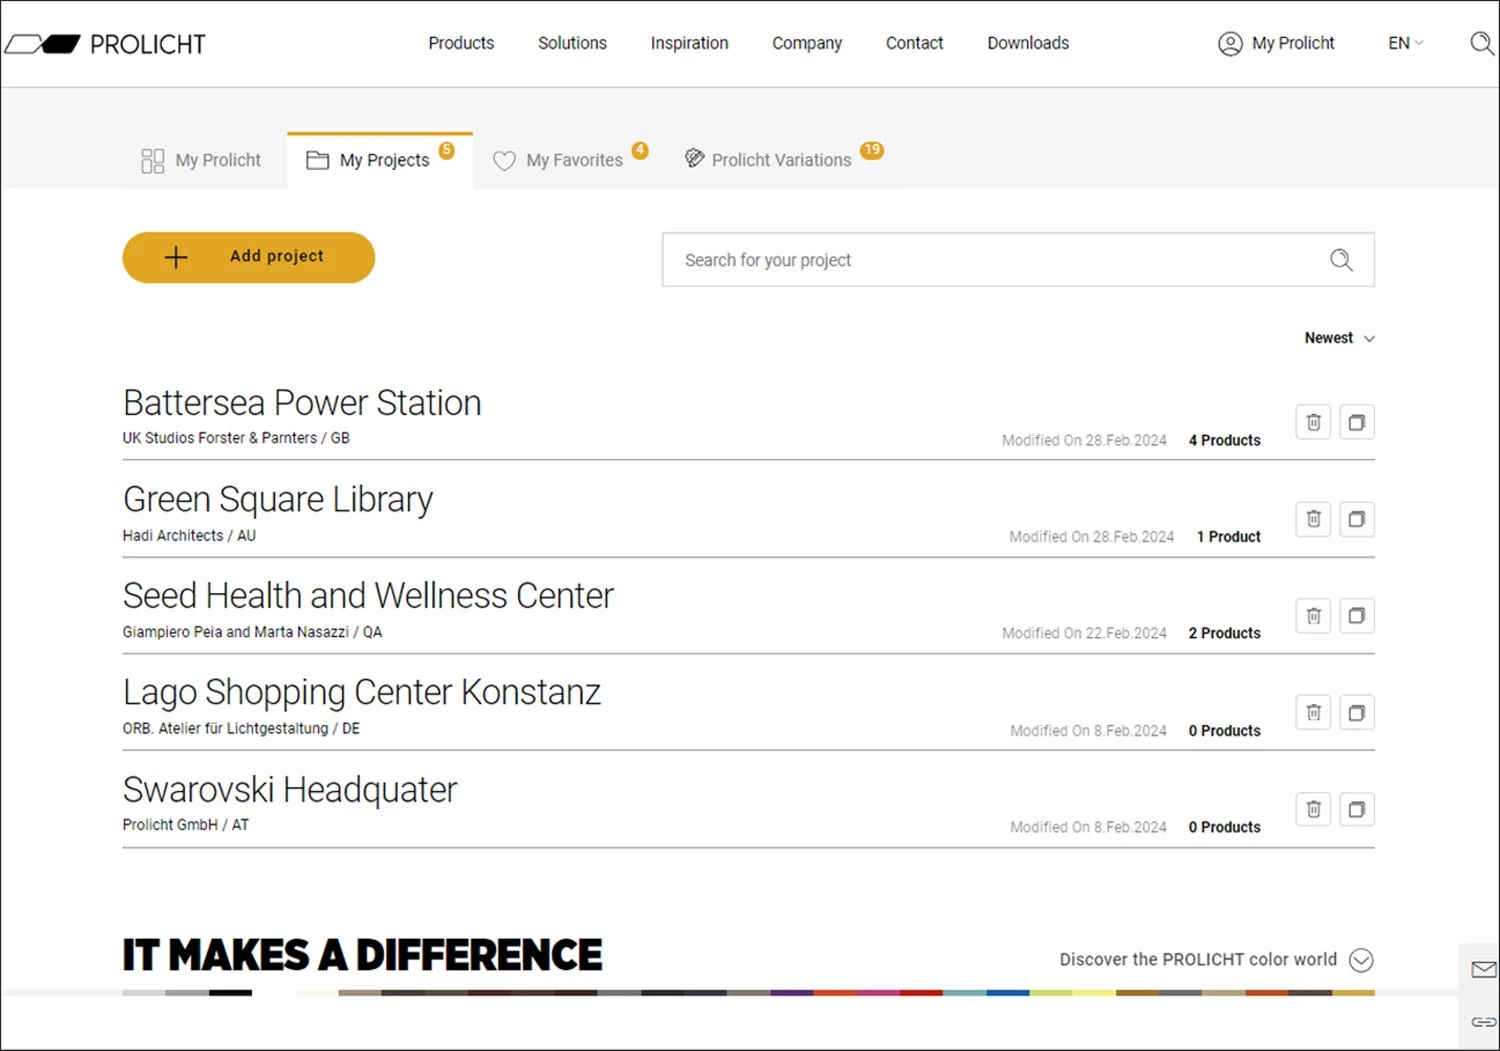
Task: Delete the Swarovski Headquater project
Action: [x=1313, y=809]
